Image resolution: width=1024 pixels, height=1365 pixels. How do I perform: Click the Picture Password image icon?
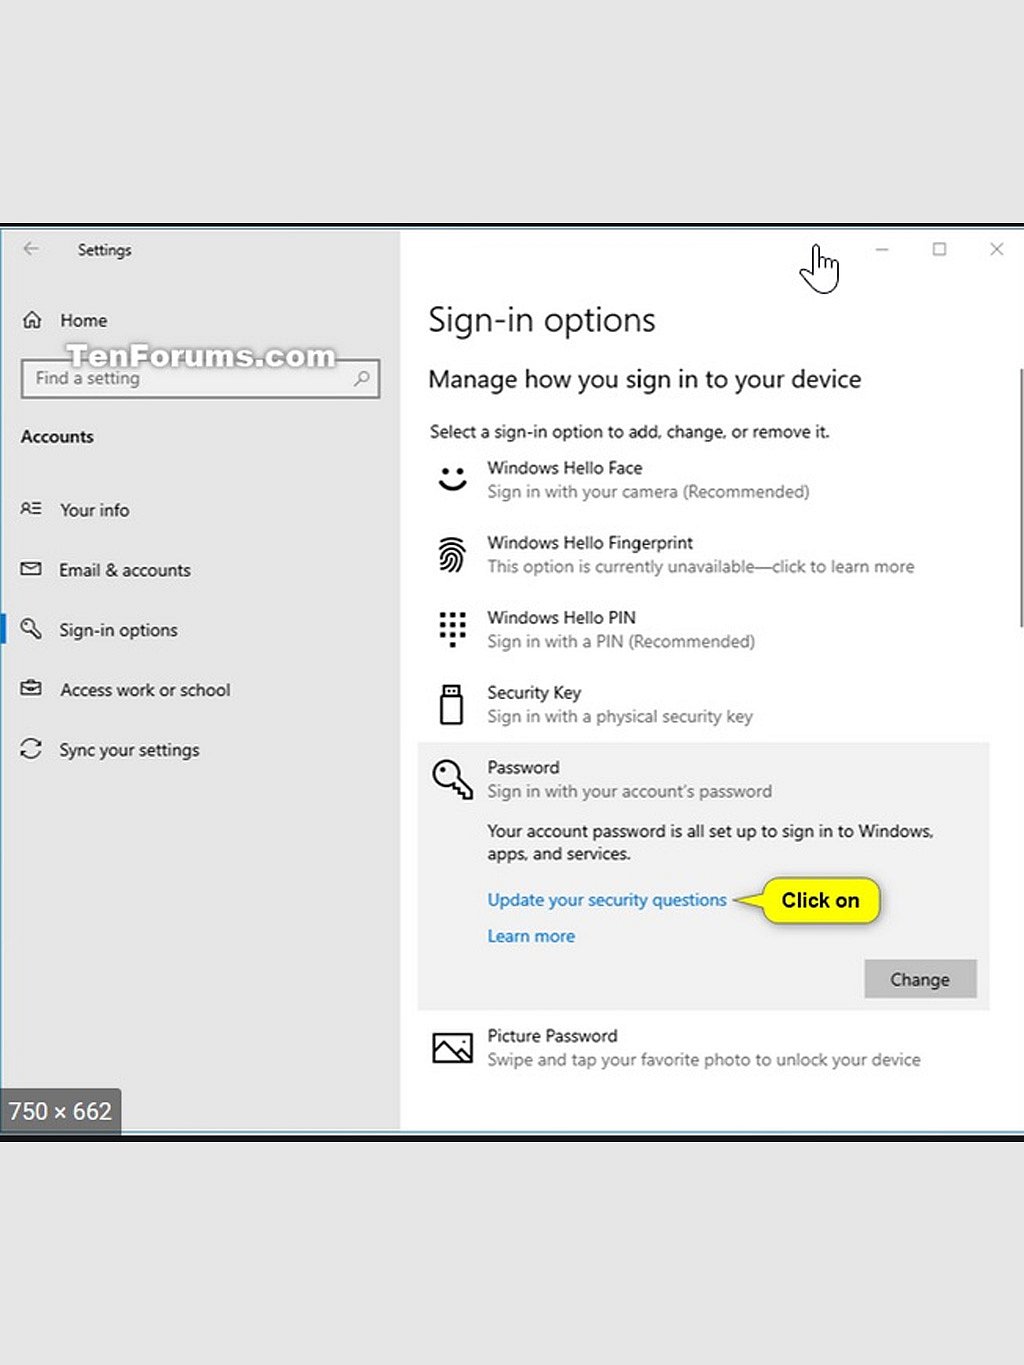click(x=452, y=1047)
